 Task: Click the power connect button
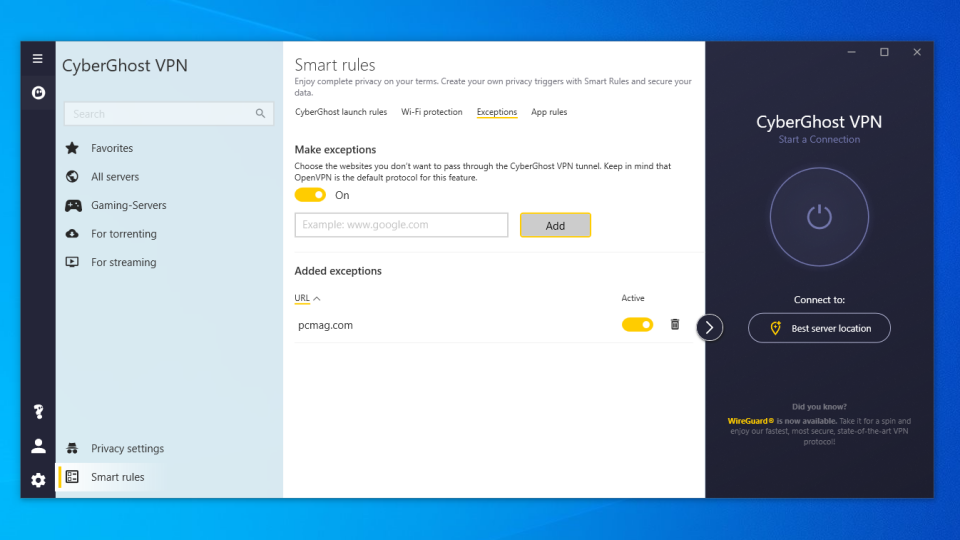pos(819,217)
